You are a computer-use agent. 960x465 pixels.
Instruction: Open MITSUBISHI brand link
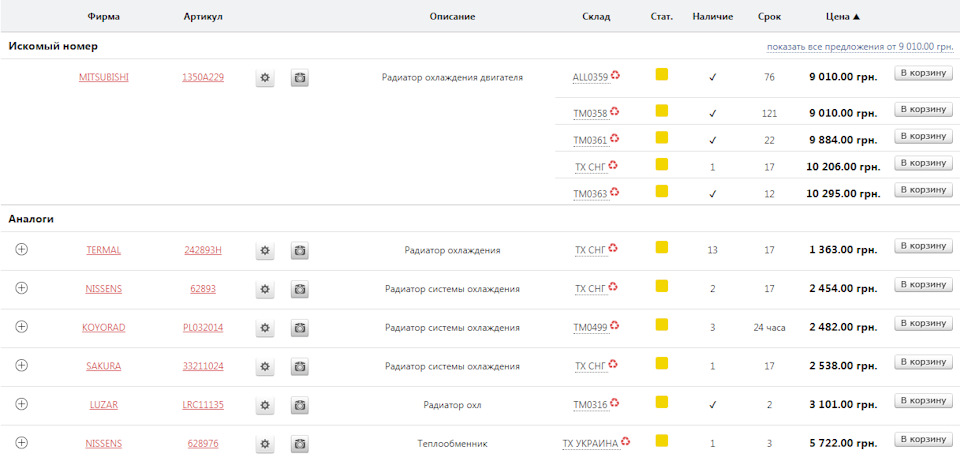tap(103, 78)
